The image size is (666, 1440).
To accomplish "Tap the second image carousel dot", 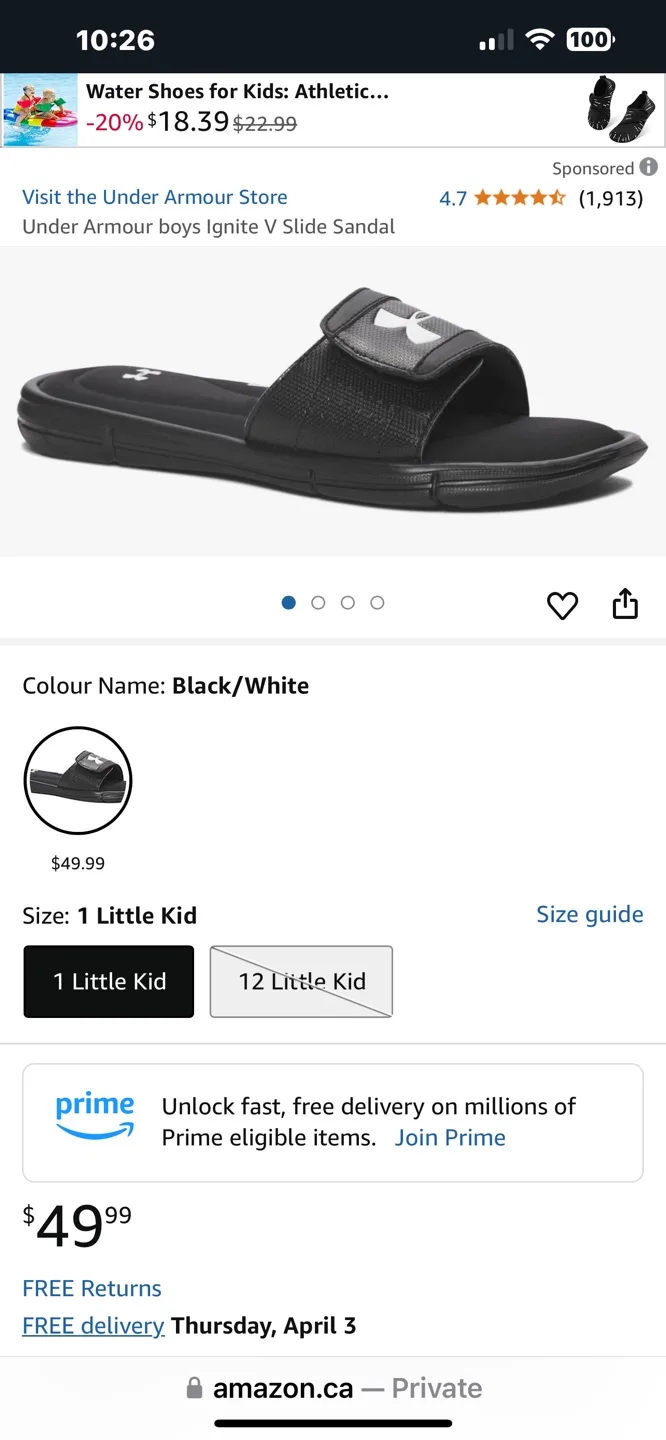I will tap(318, 602).
